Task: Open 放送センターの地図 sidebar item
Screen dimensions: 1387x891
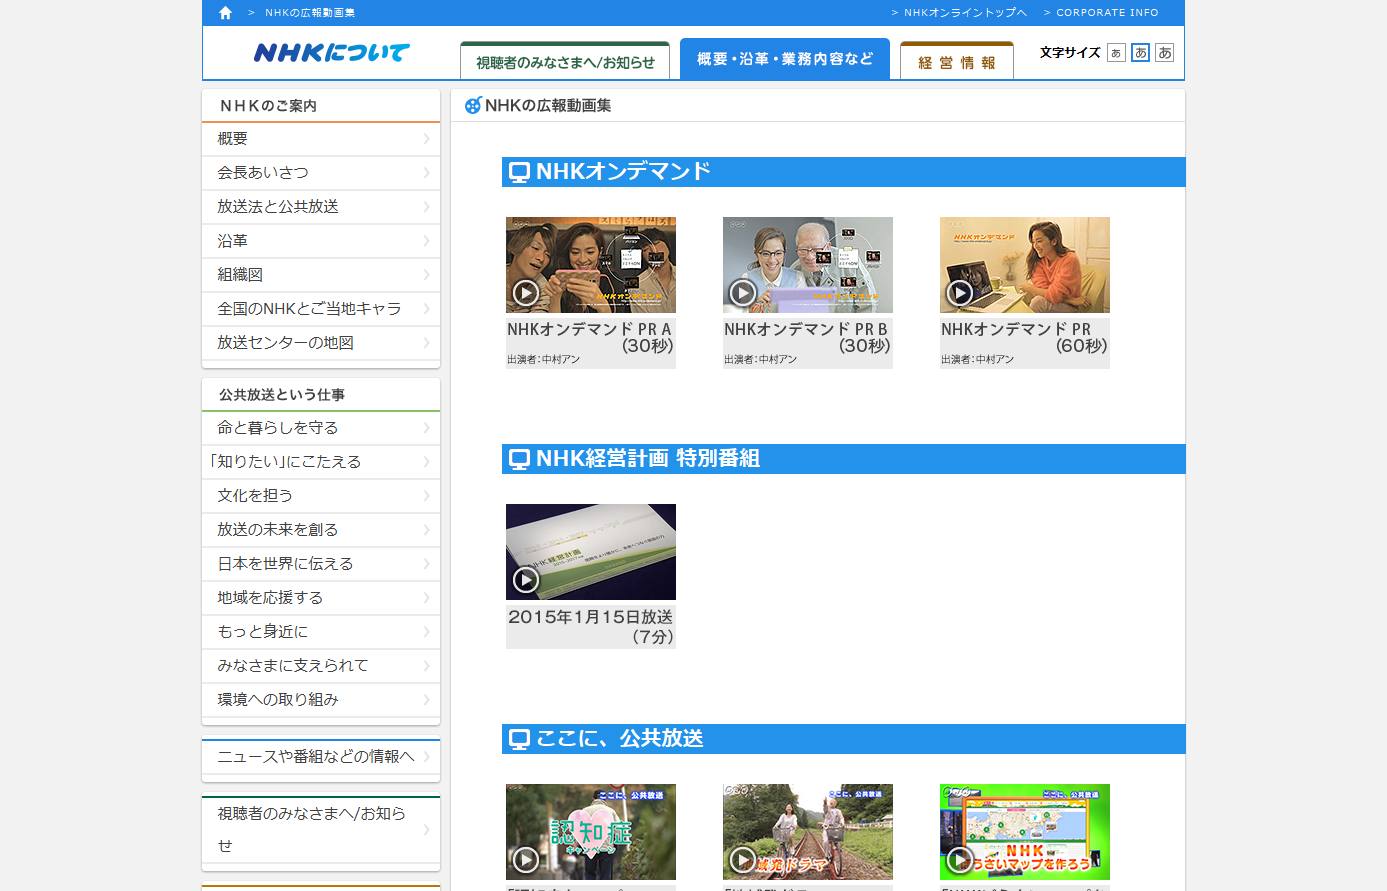Action: 321,343
